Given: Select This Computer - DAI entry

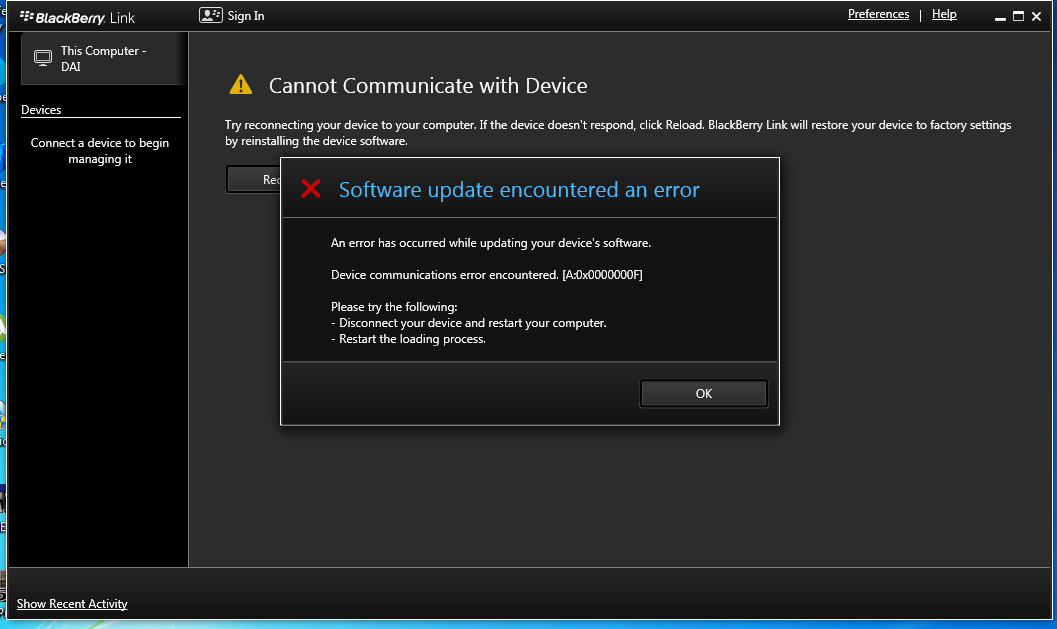Looking at the screenshot, I should [103, 58].
